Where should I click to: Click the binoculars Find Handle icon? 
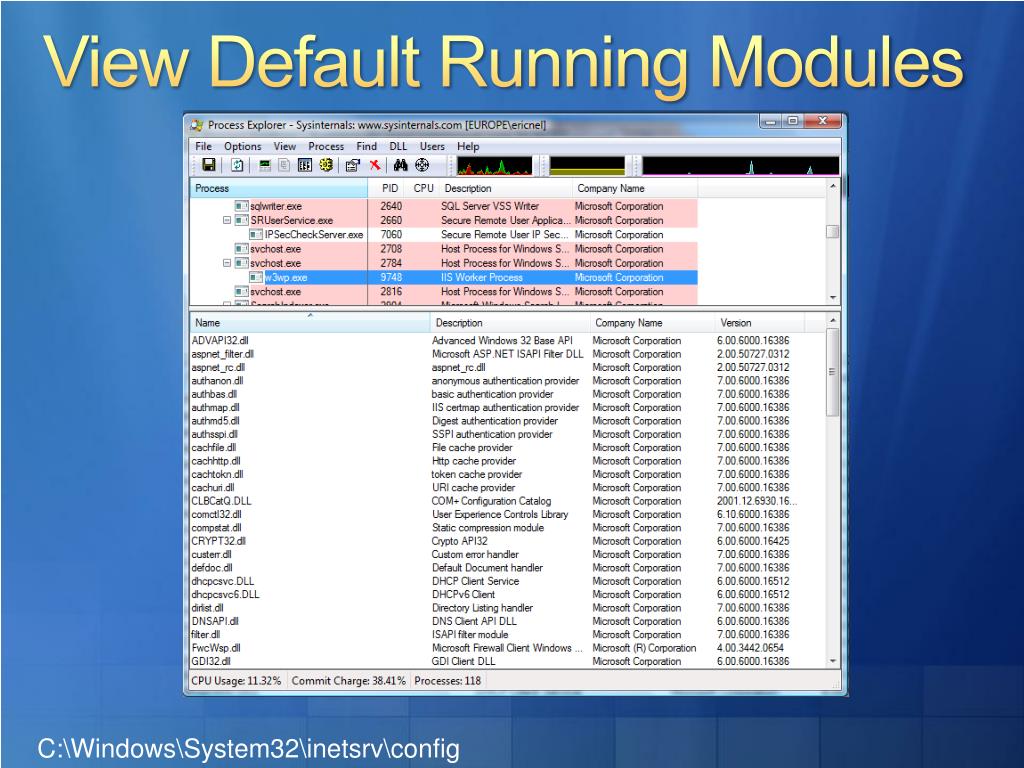point(400,165)
